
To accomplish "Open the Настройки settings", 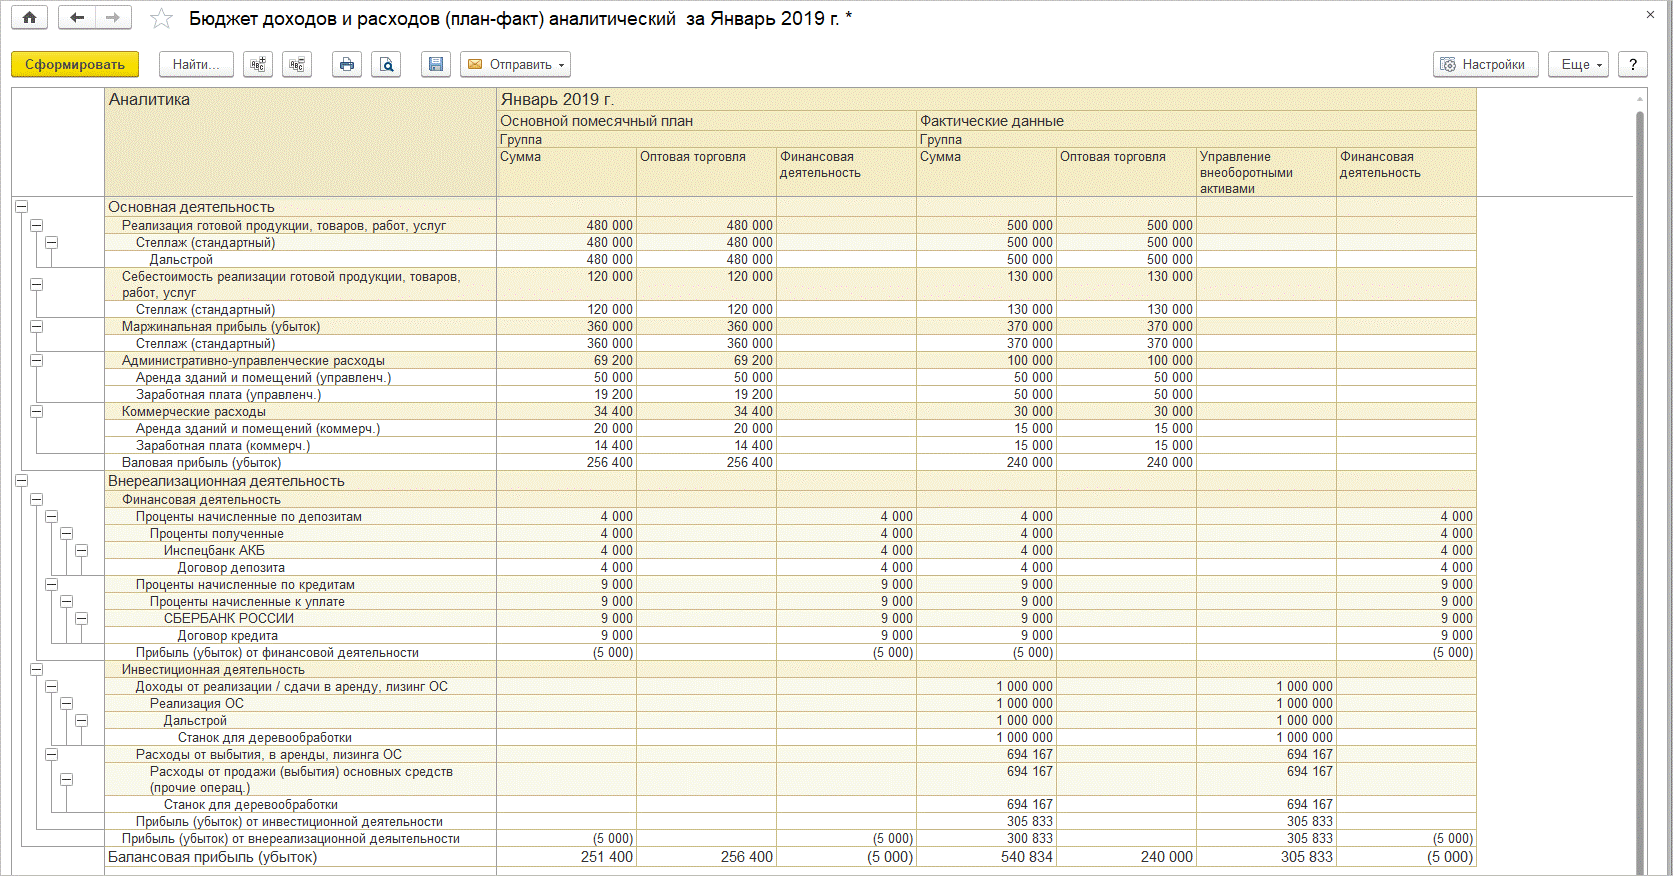I will click(1485, 64).
